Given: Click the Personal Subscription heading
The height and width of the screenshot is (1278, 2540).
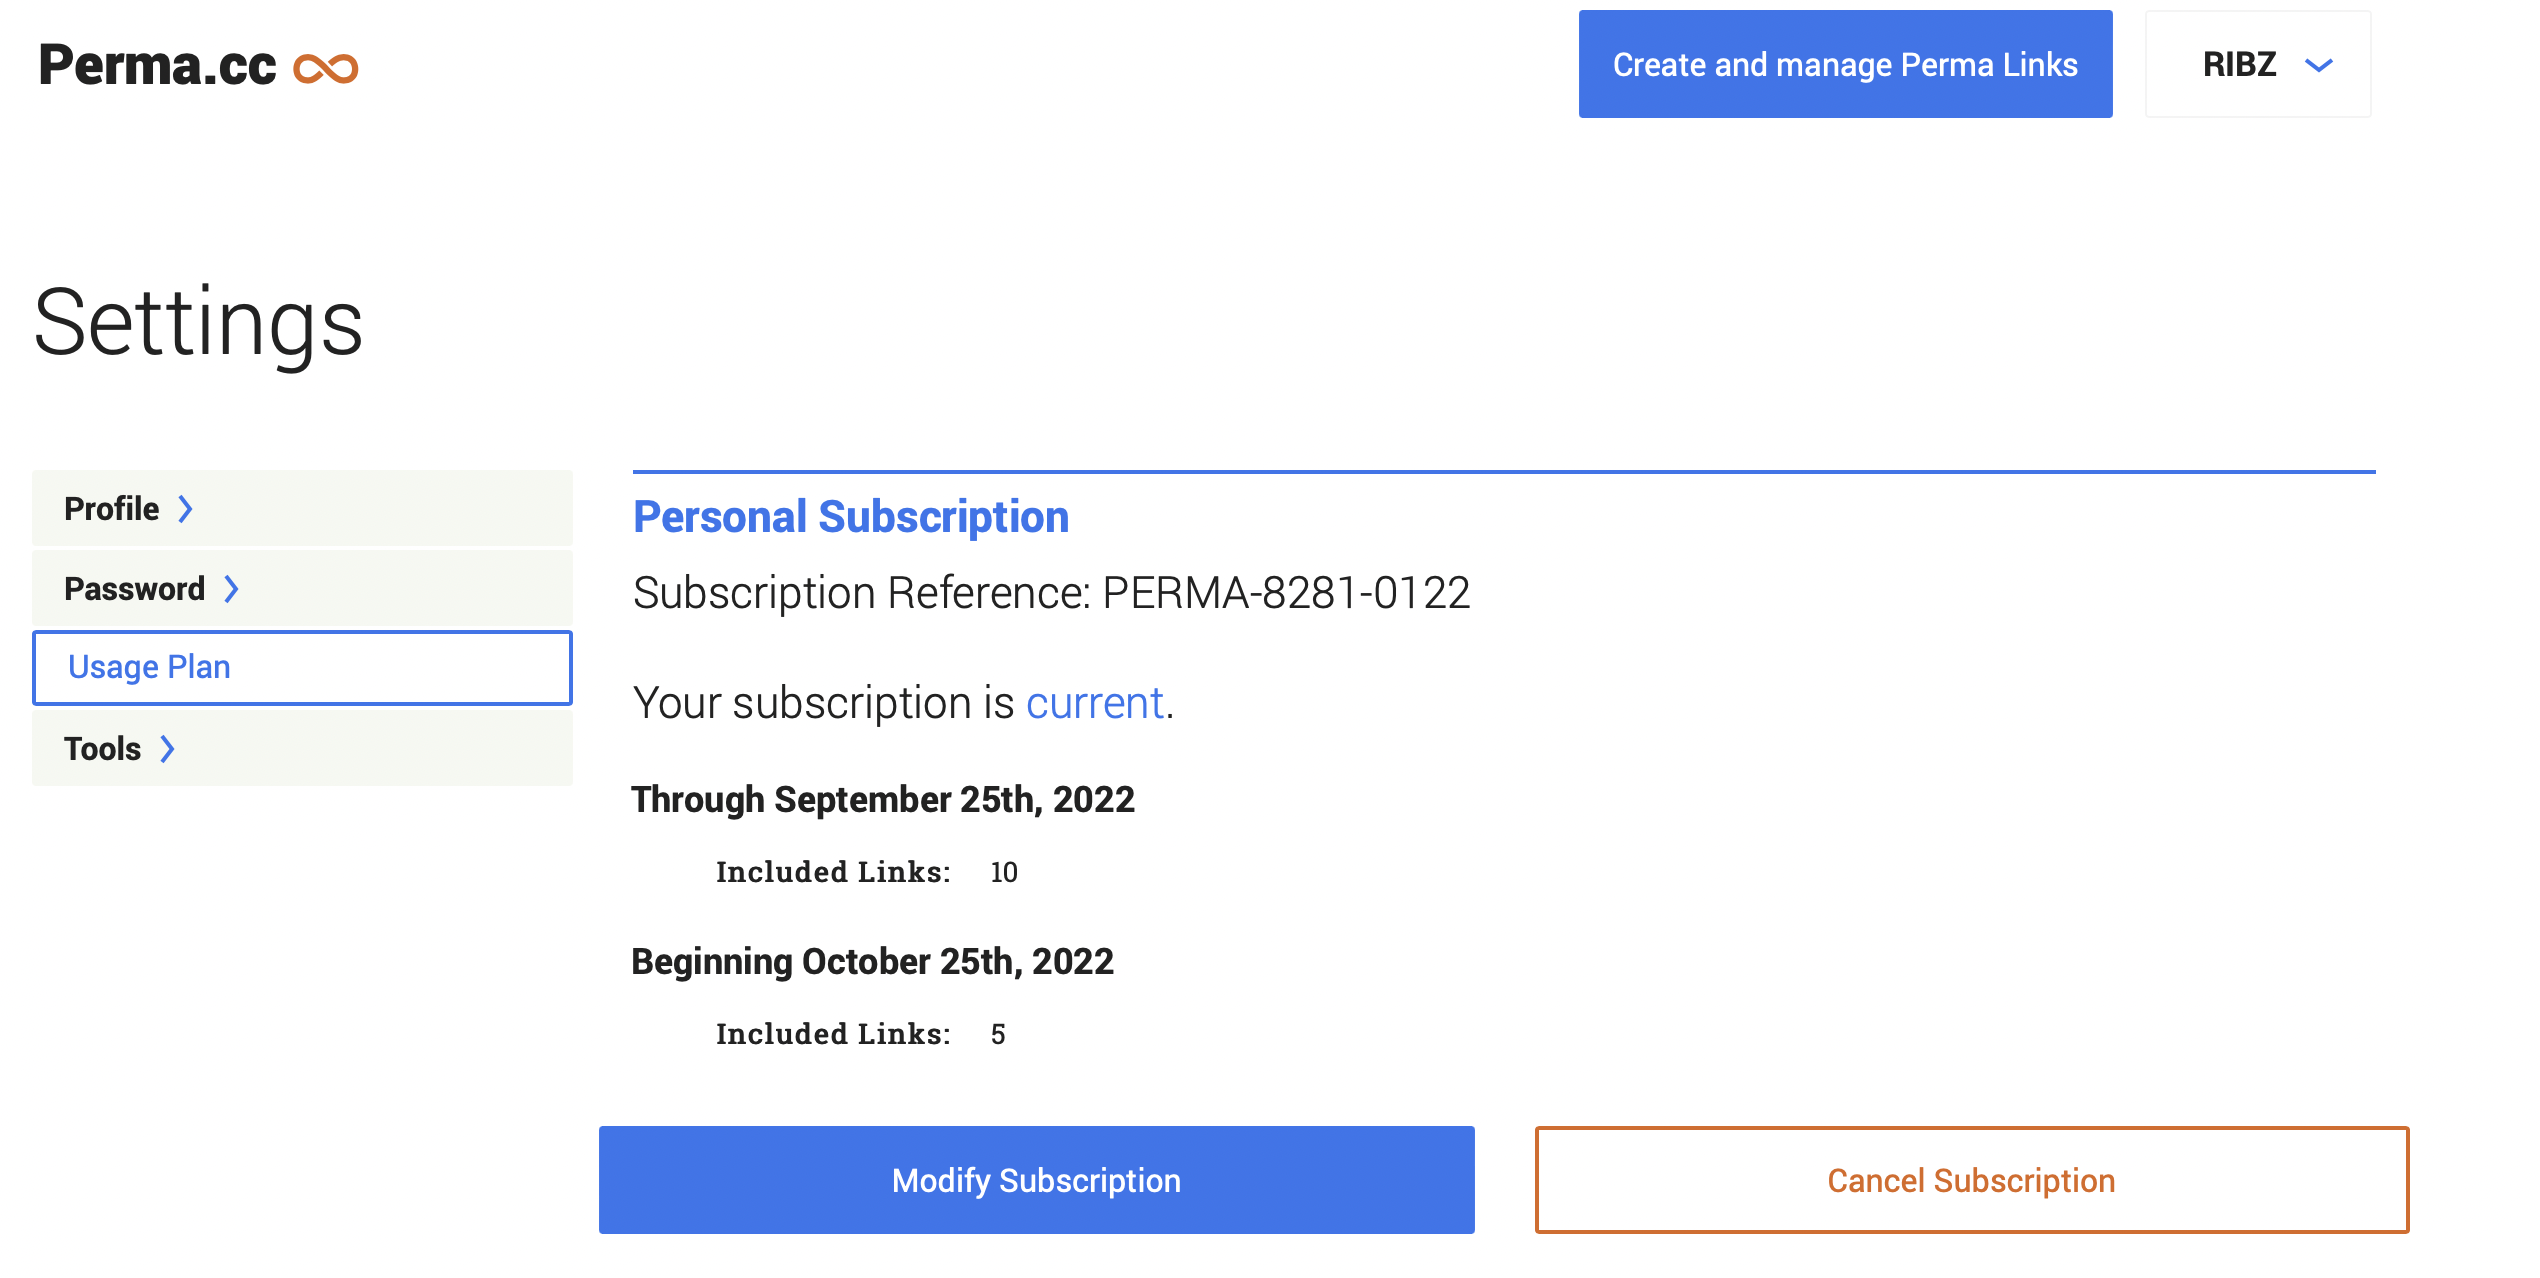Looking at the screenshot, I should click(850, 517).
